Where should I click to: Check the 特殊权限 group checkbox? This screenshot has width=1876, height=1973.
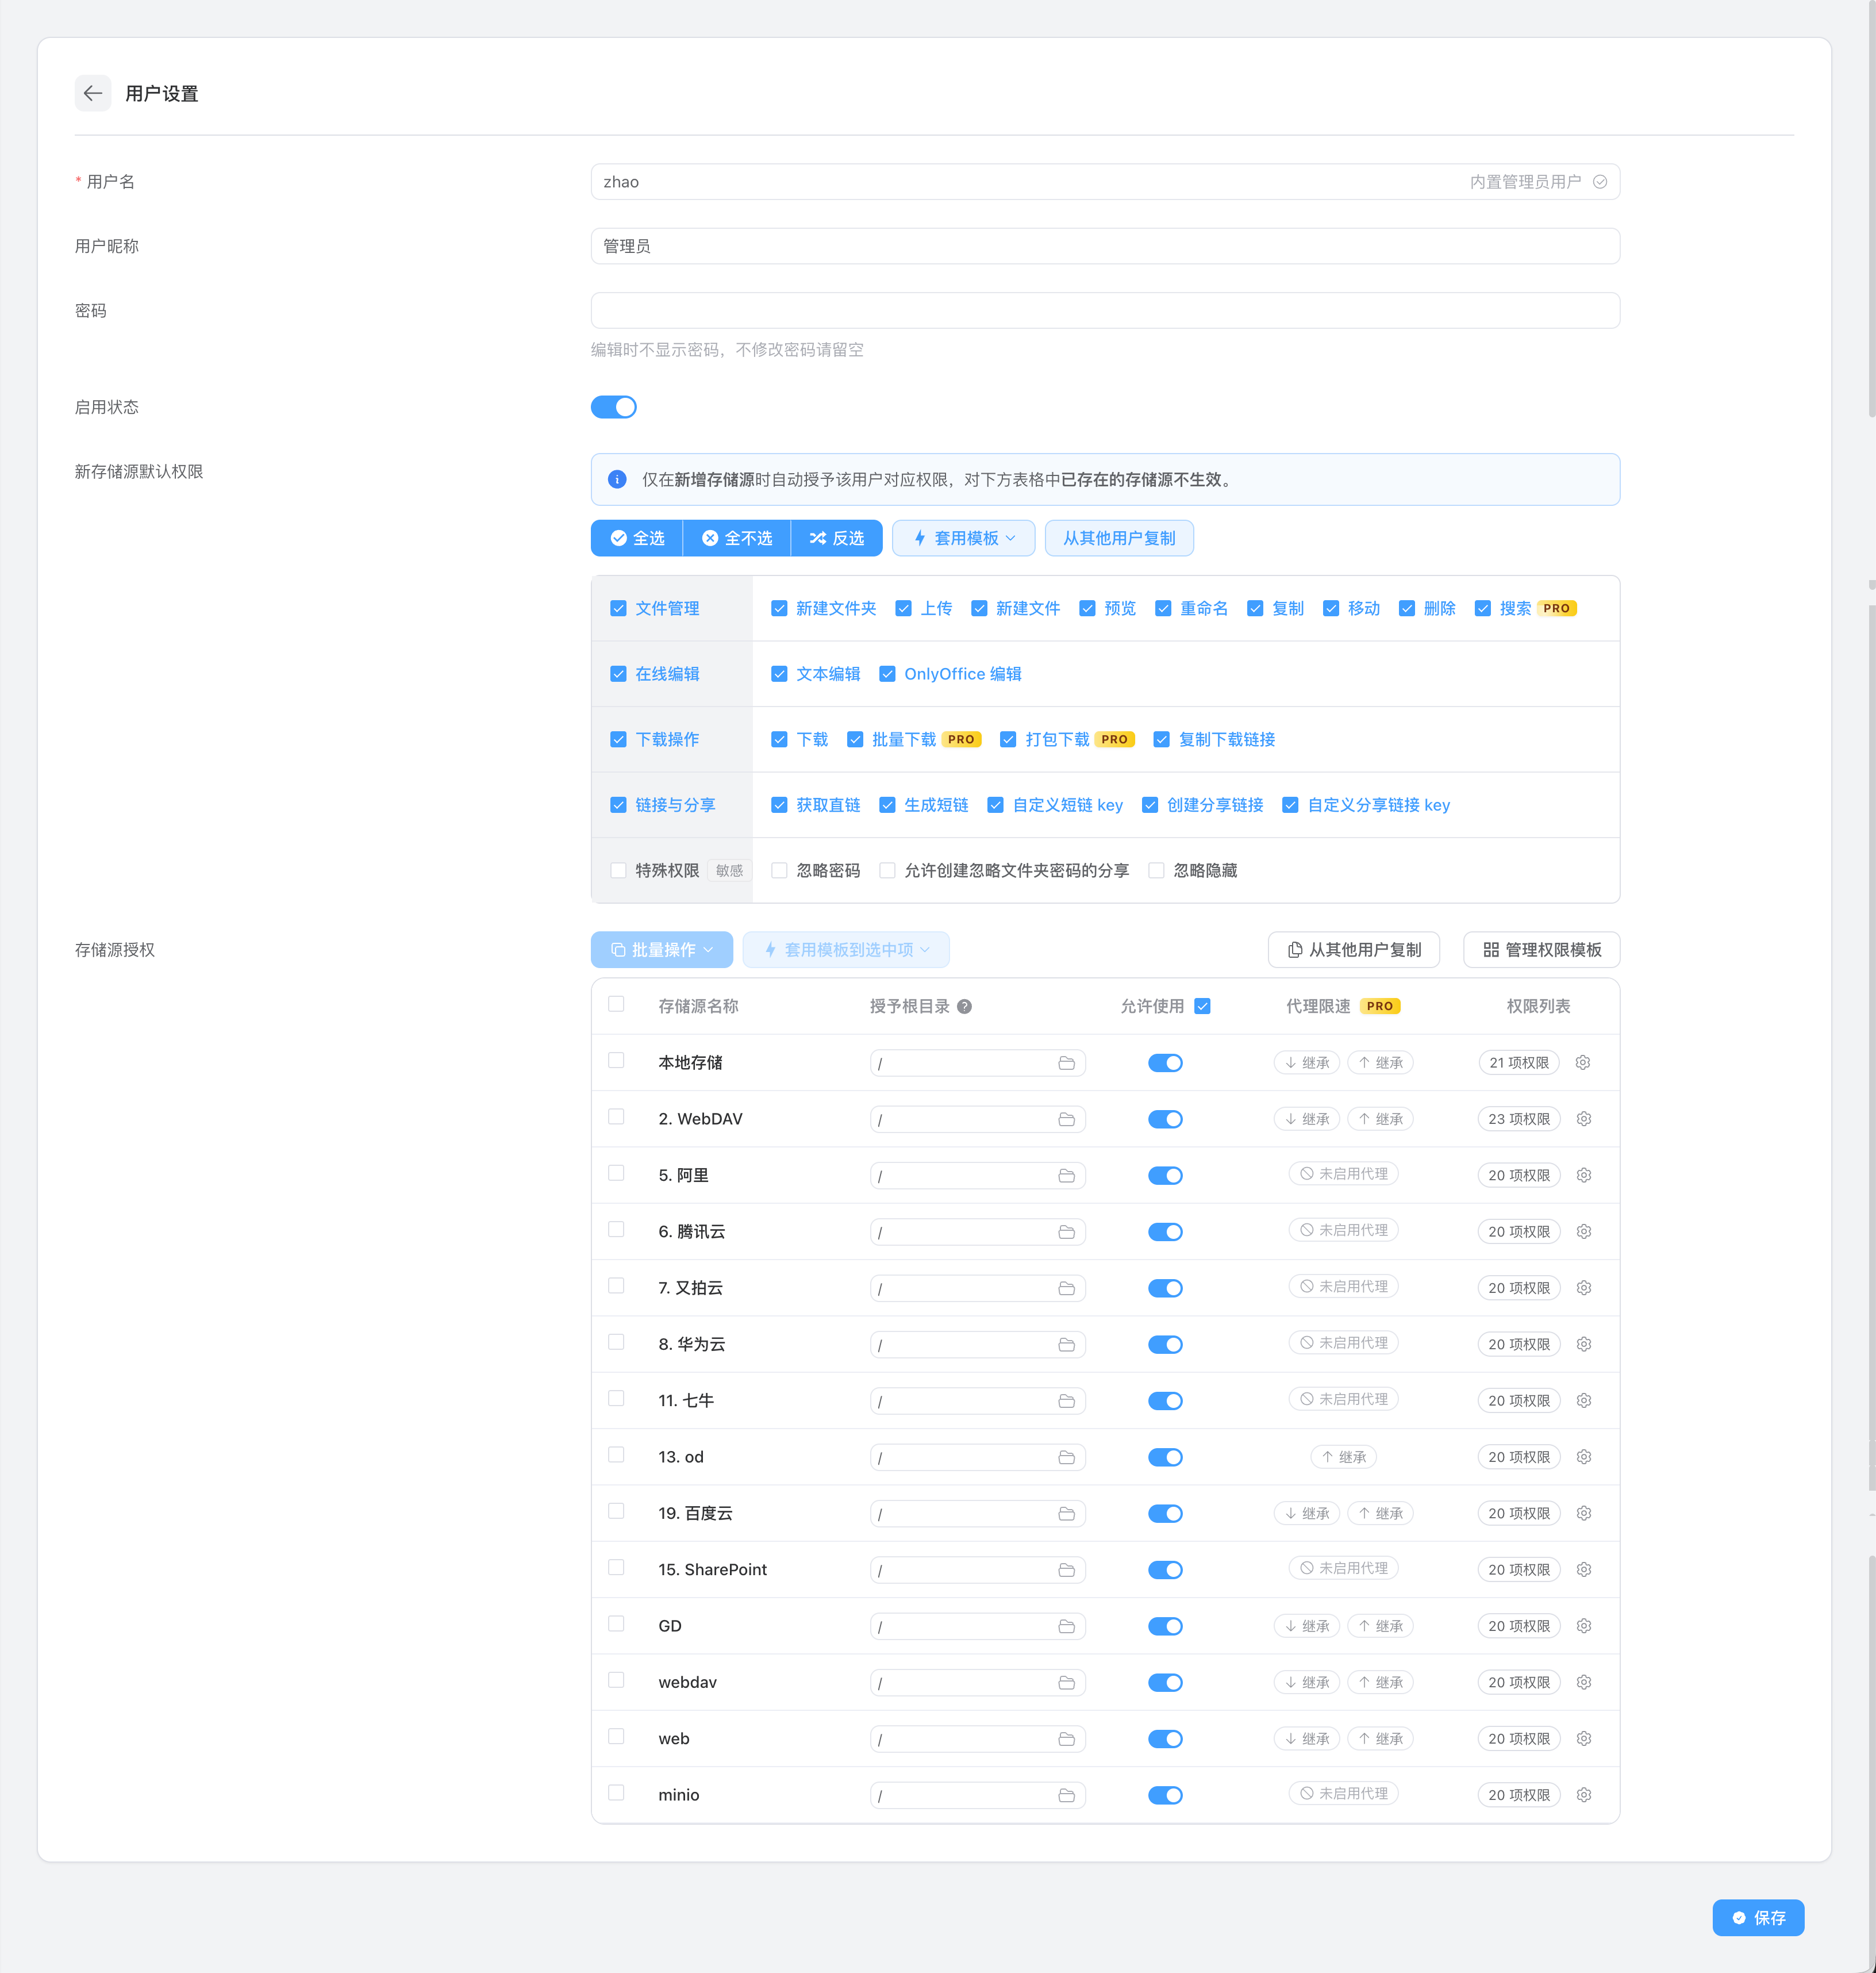[x=618, y=870]
